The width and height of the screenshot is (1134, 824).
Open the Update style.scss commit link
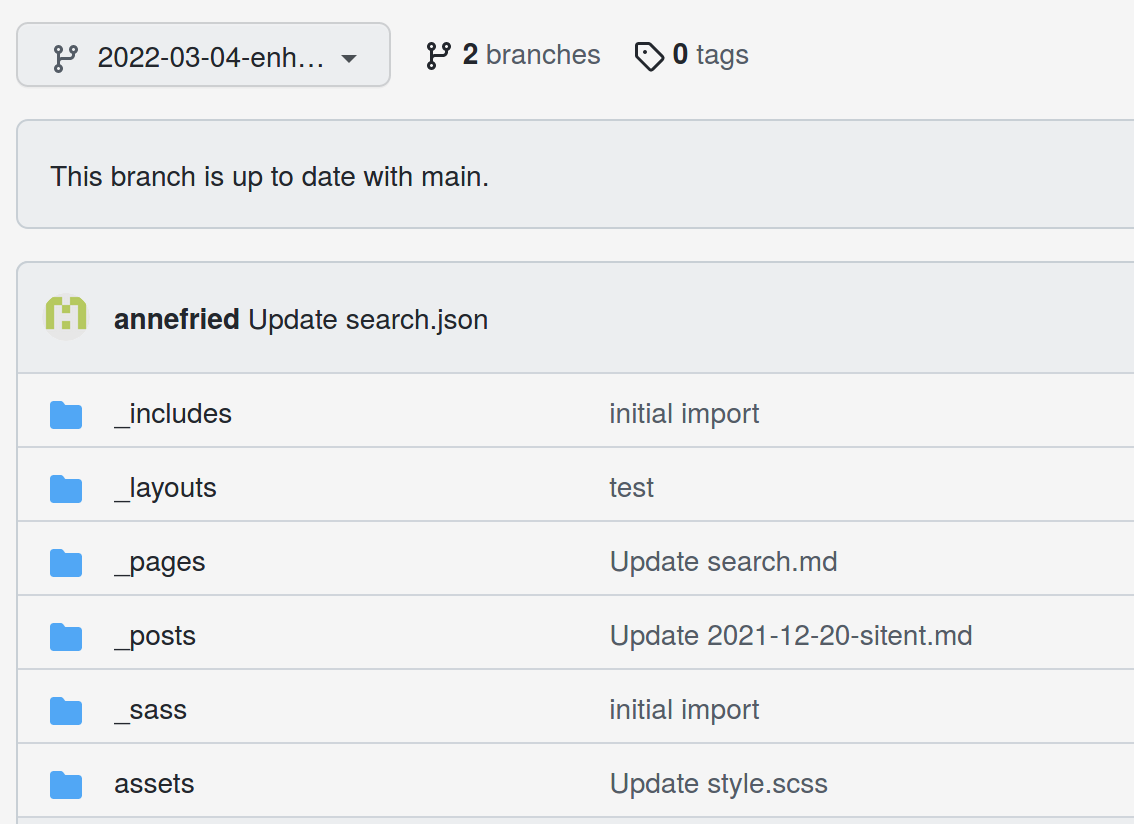(719, 784)
